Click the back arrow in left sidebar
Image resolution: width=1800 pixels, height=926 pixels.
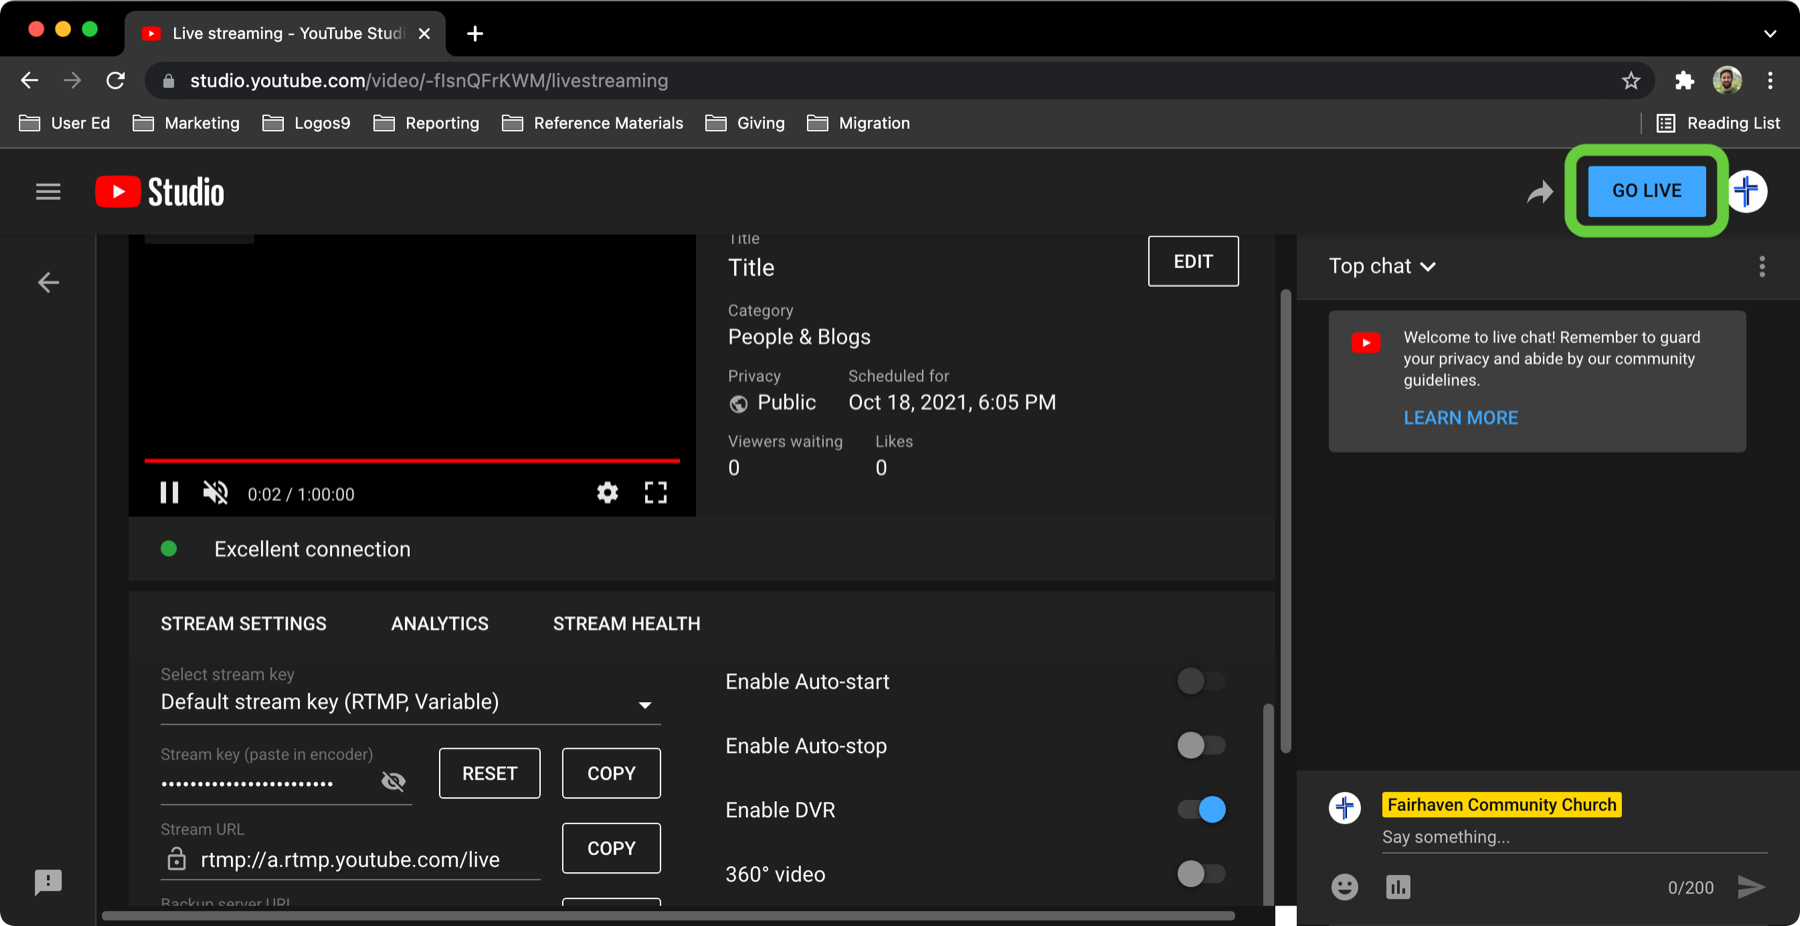48,283
